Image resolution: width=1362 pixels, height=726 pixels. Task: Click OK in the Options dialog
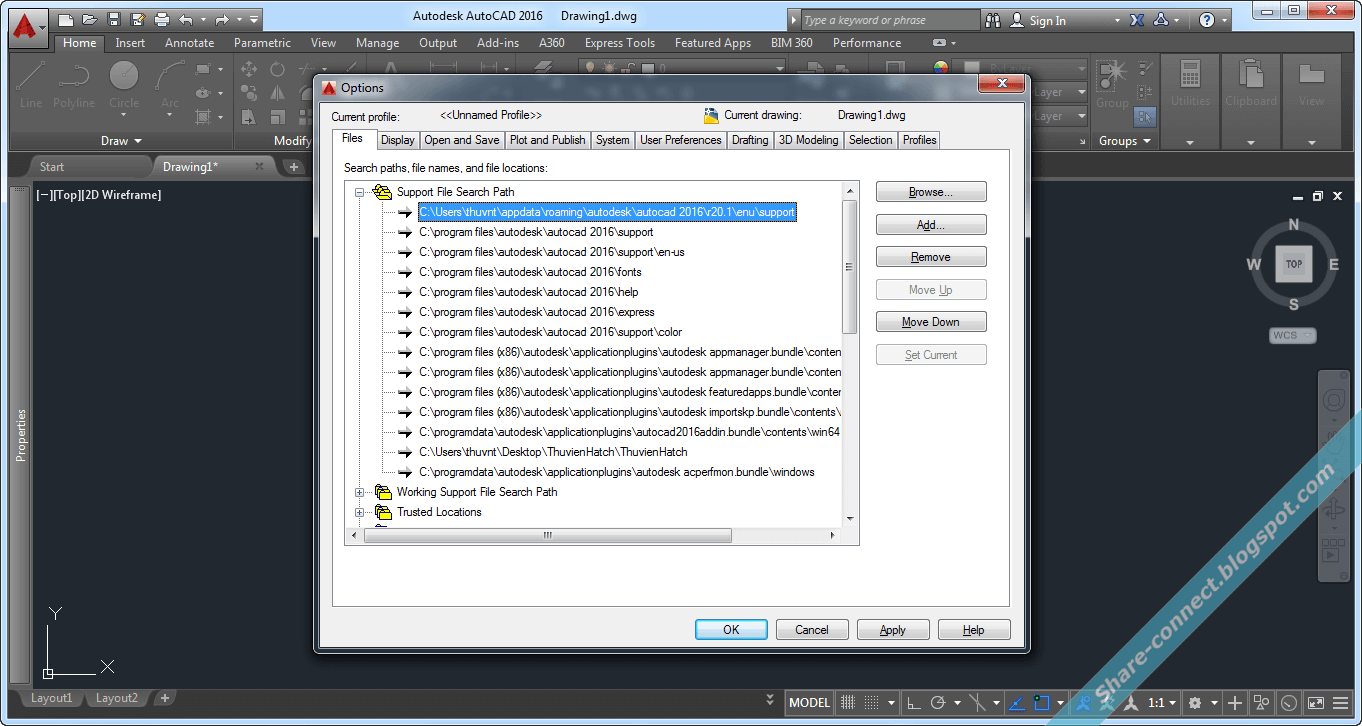tap(731, 630)
